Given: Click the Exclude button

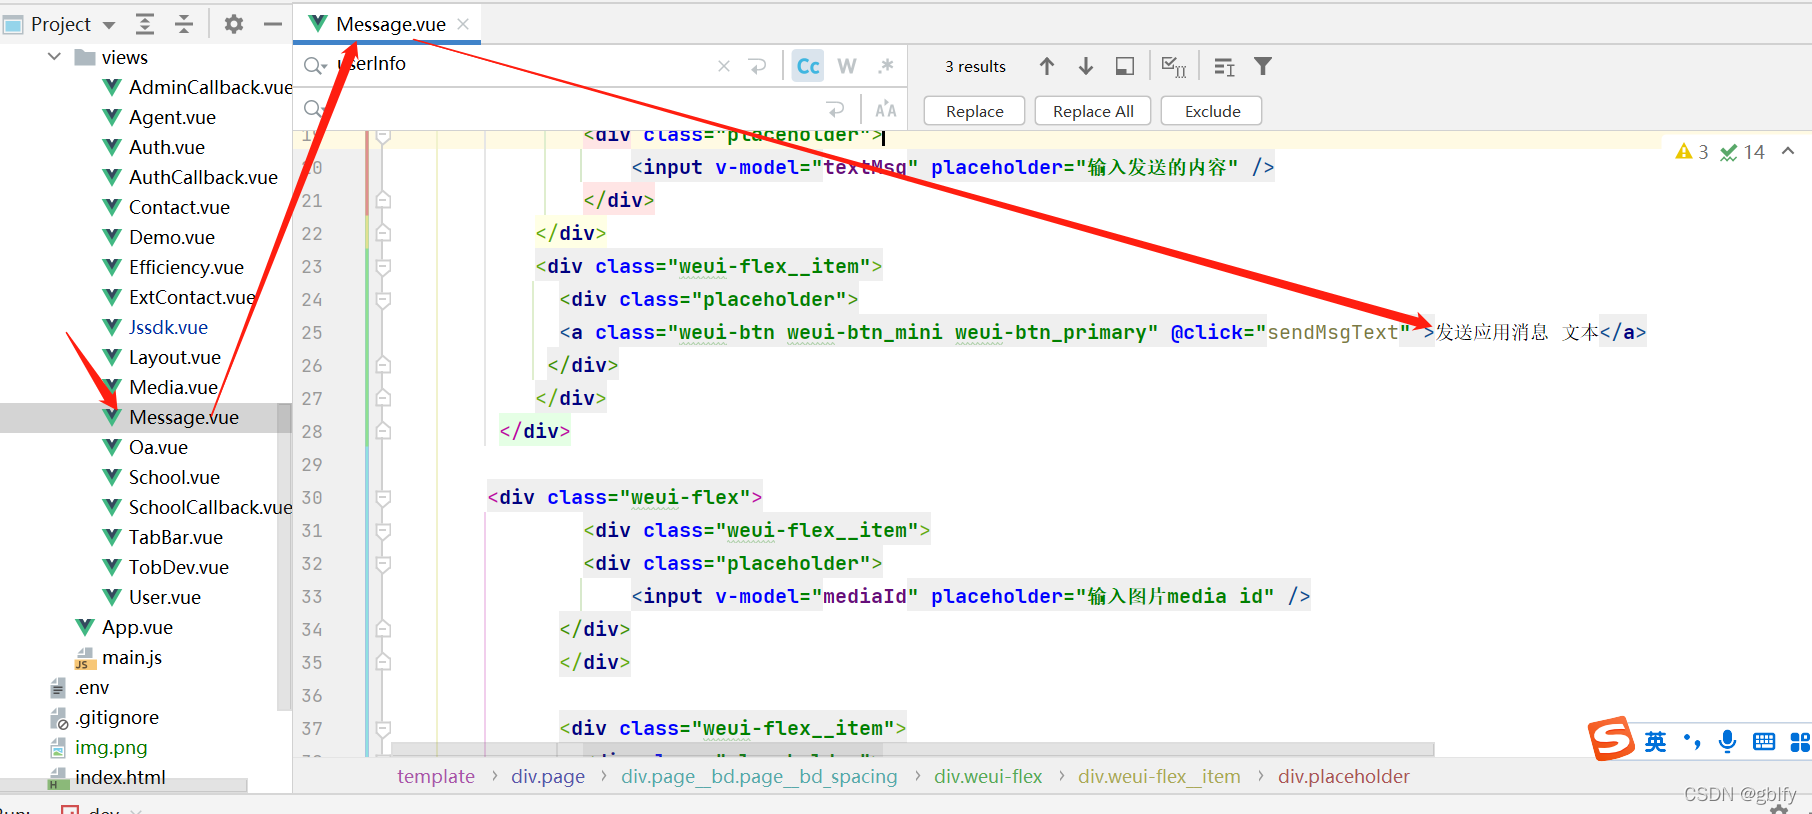Looking at the screenshot, I should pos(1213,111).
